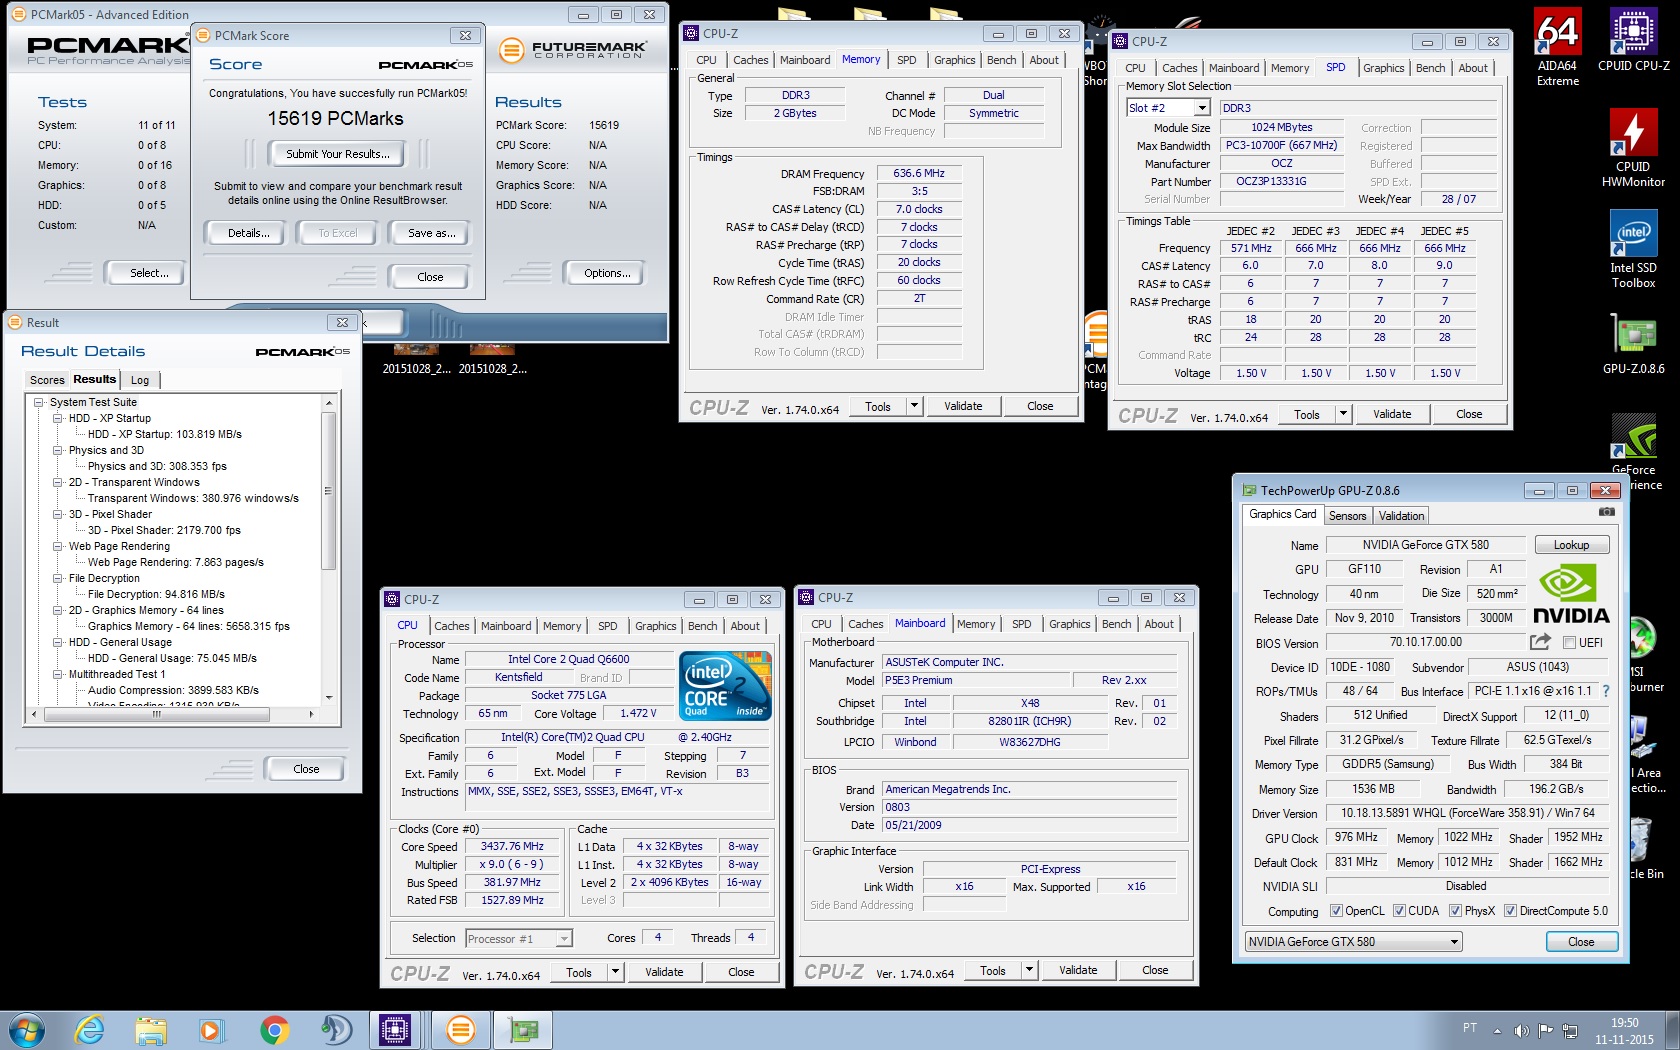
Task: Click the Intel Core 2 Quad logo
Action: (725, 684)
